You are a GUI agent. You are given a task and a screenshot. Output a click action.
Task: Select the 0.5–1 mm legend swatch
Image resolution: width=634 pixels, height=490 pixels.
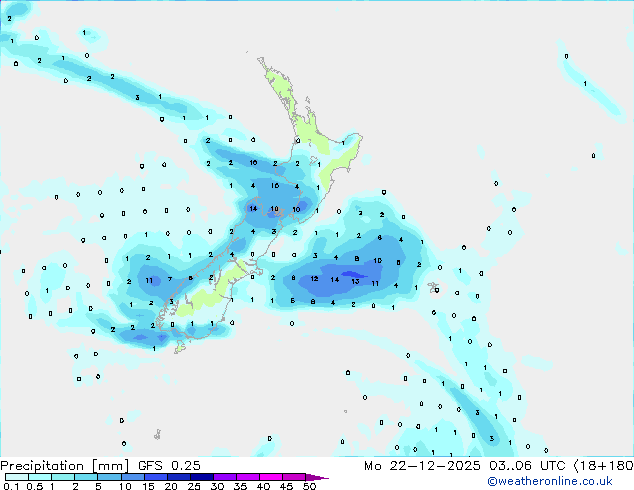point(40,477)
